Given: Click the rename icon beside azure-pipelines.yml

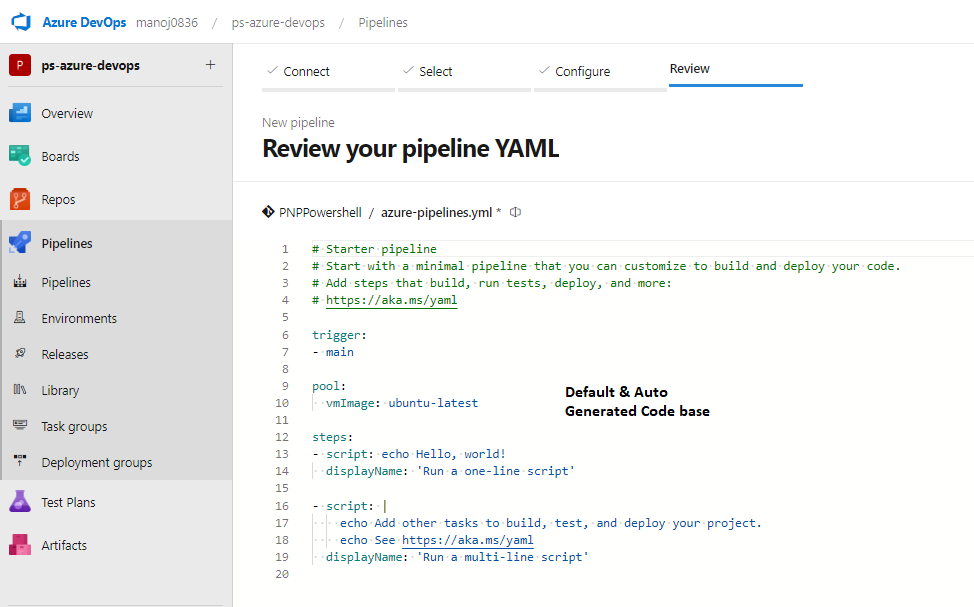Looking at the screenshot, I should 515,212.
